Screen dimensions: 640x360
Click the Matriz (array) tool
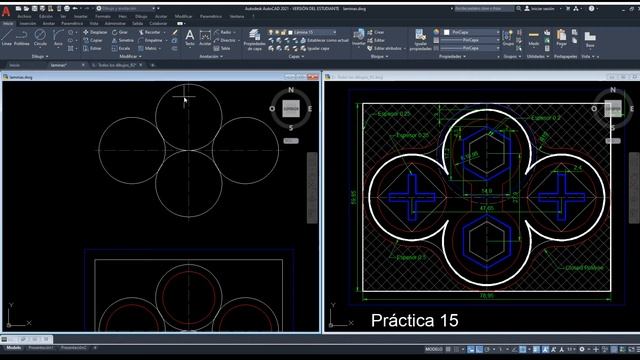coord(148,49)
